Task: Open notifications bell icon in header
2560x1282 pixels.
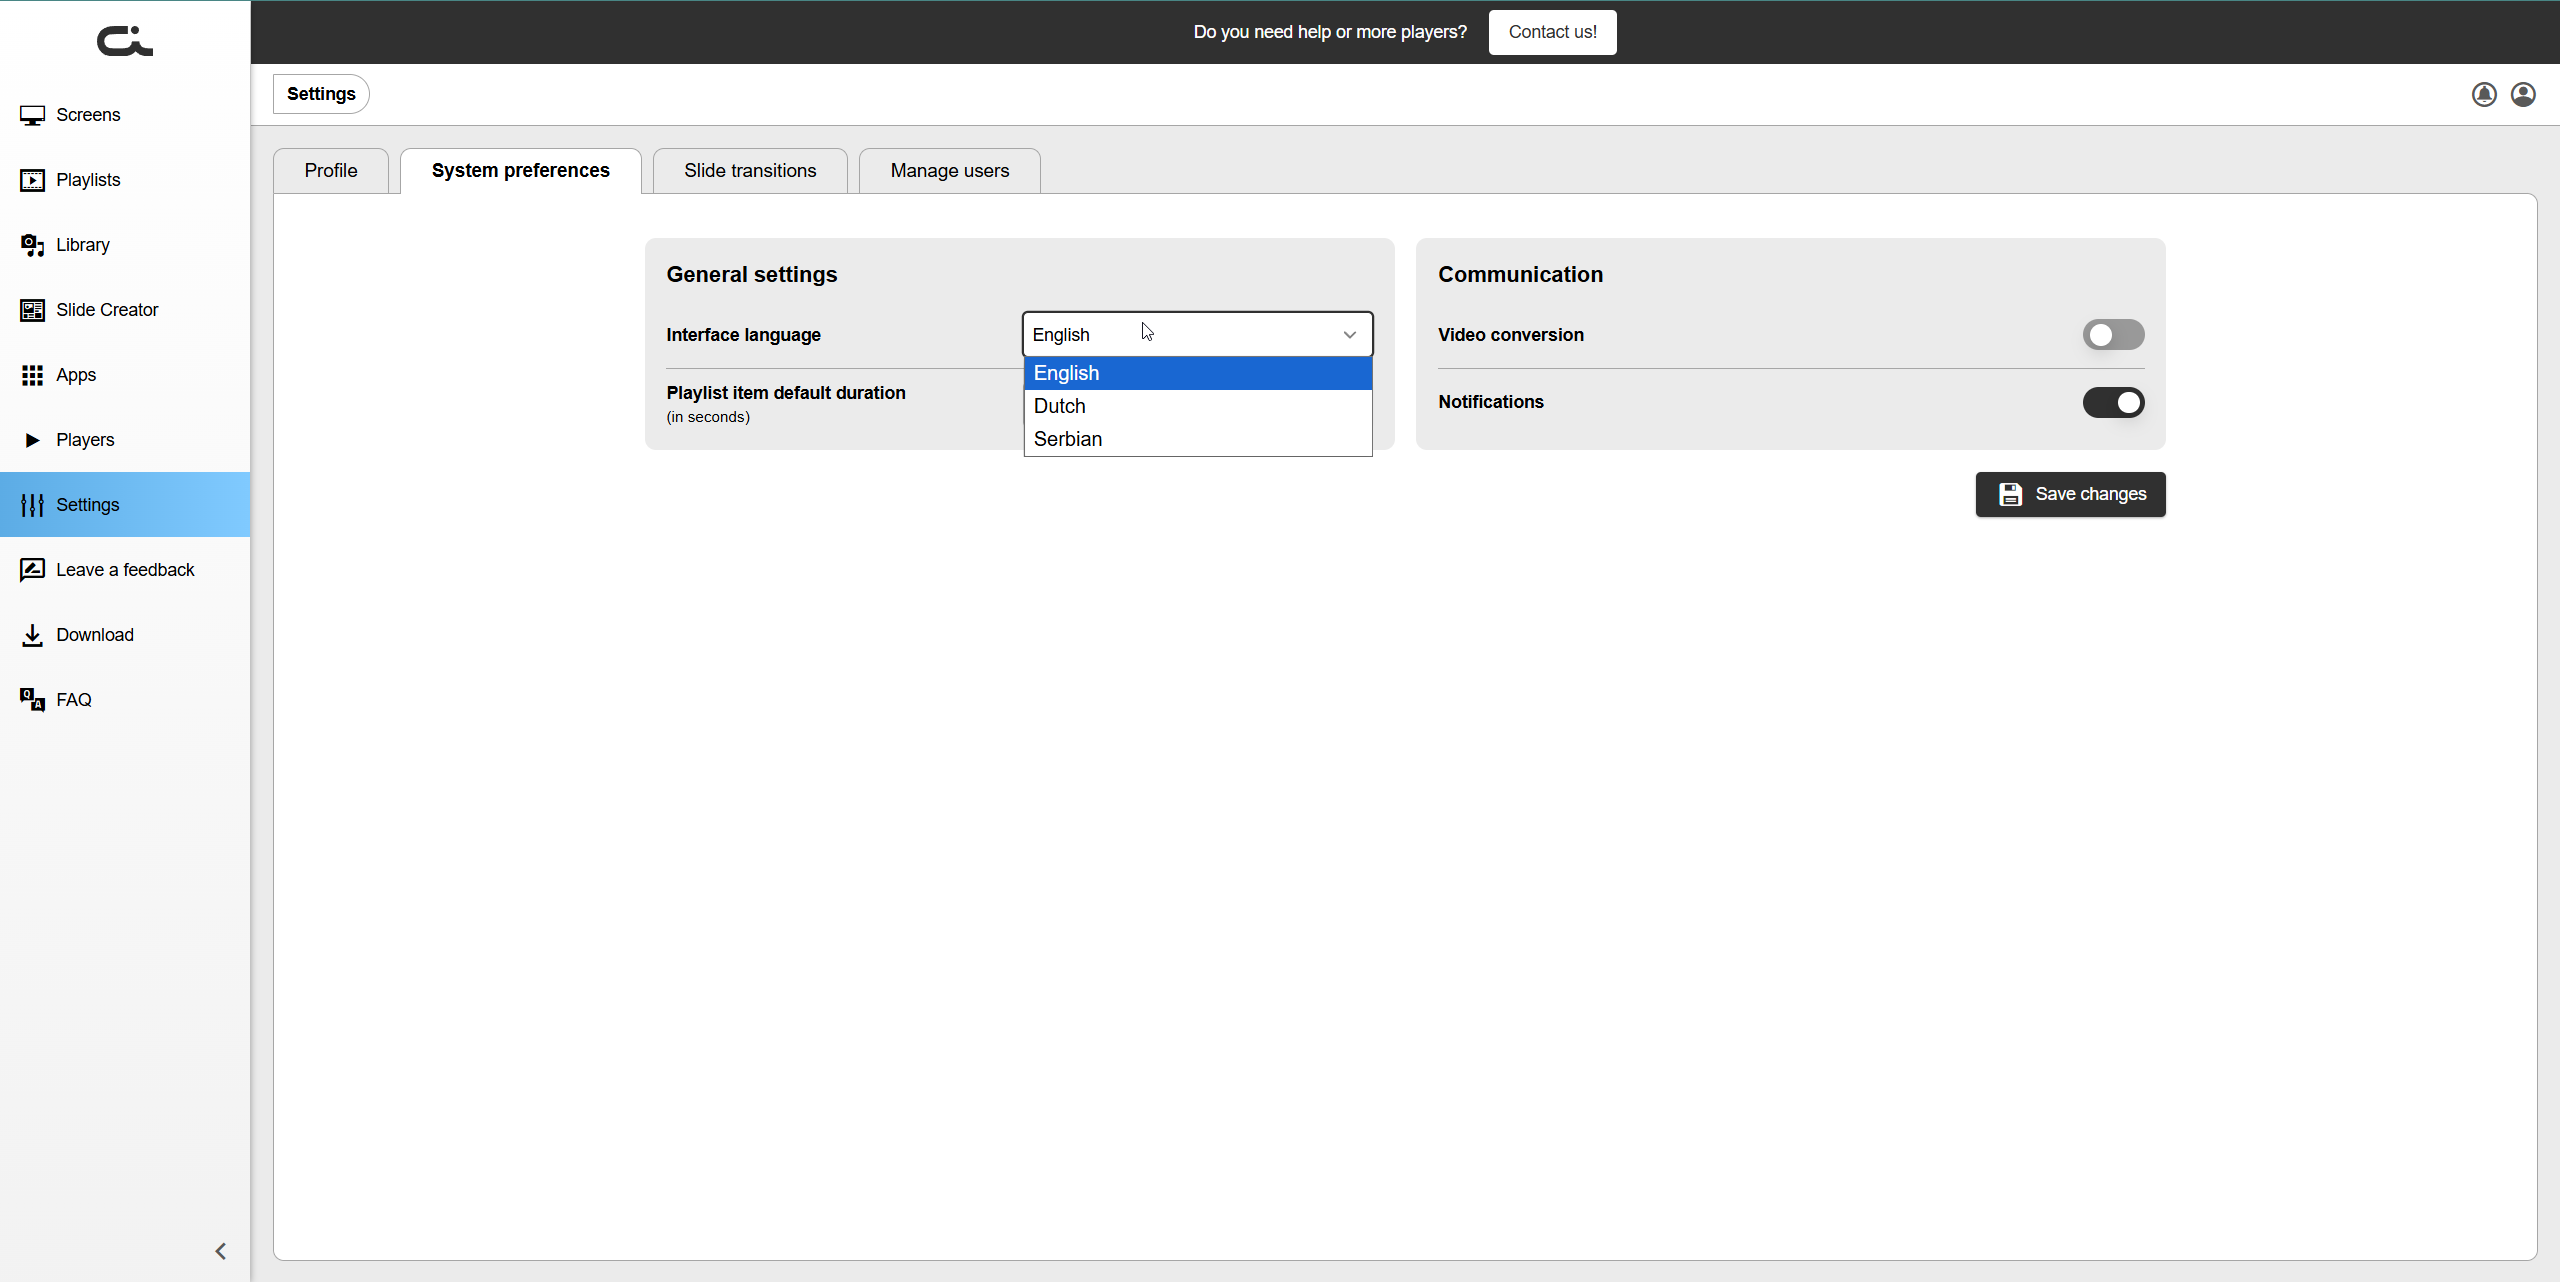Action: tap(2484, 94)
